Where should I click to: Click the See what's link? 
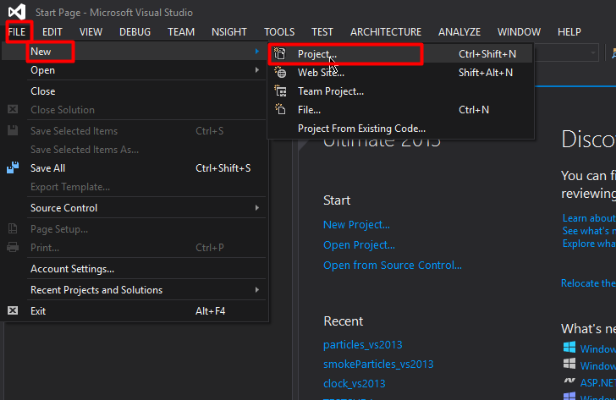[588, 231]
